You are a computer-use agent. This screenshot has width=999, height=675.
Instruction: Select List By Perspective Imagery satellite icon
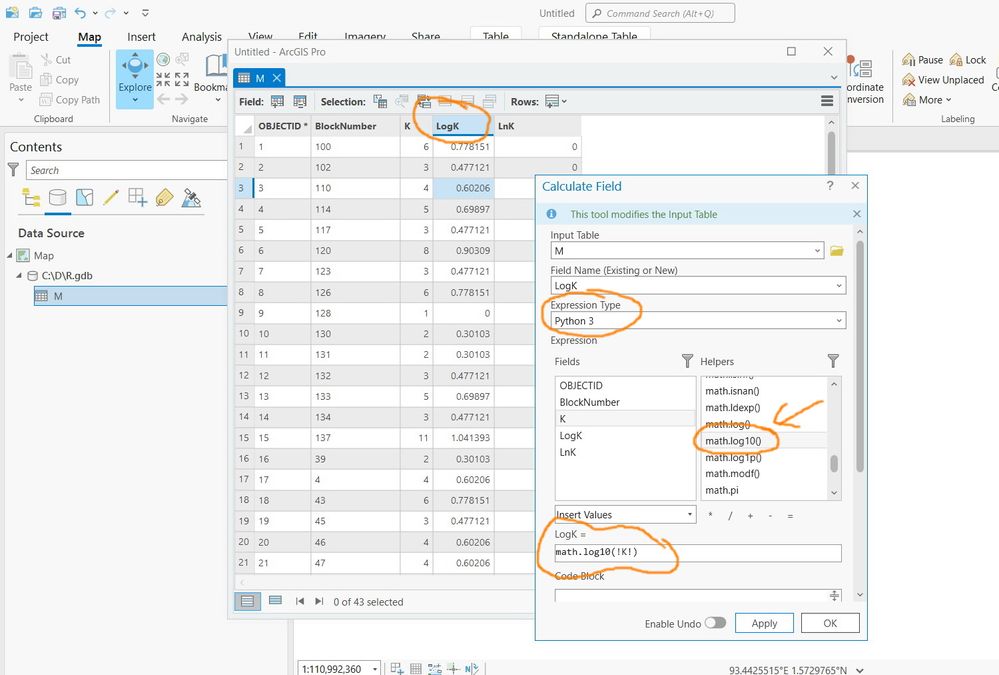tap(190, 198)
